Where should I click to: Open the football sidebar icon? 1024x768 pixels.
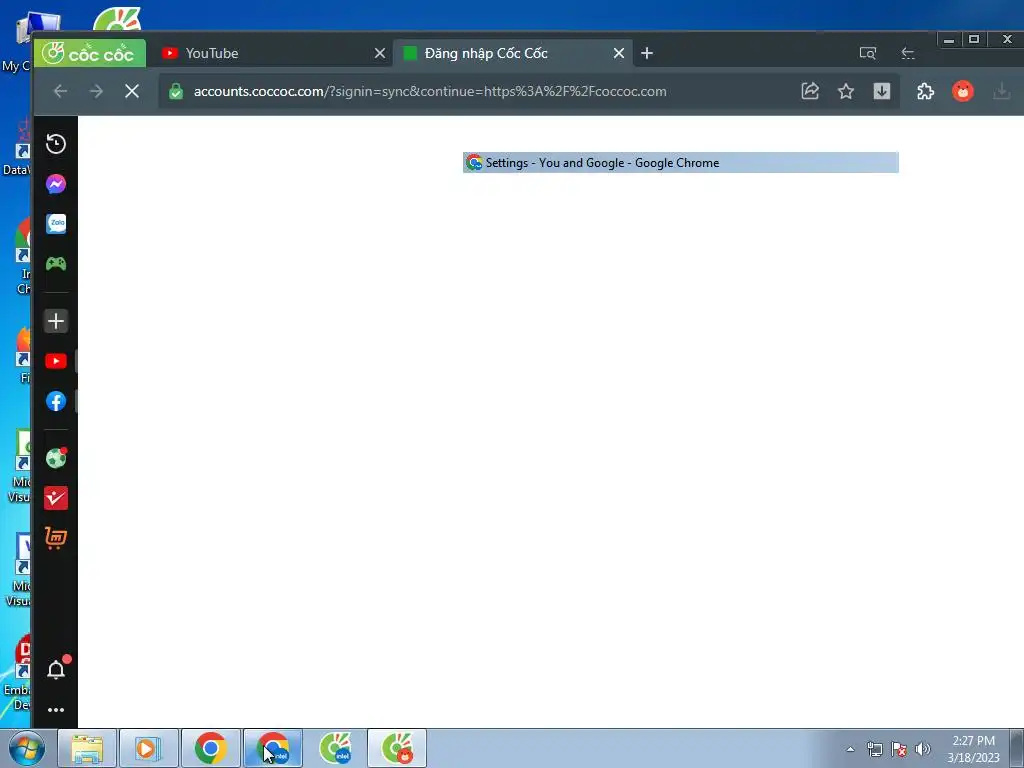coord(56,458)
